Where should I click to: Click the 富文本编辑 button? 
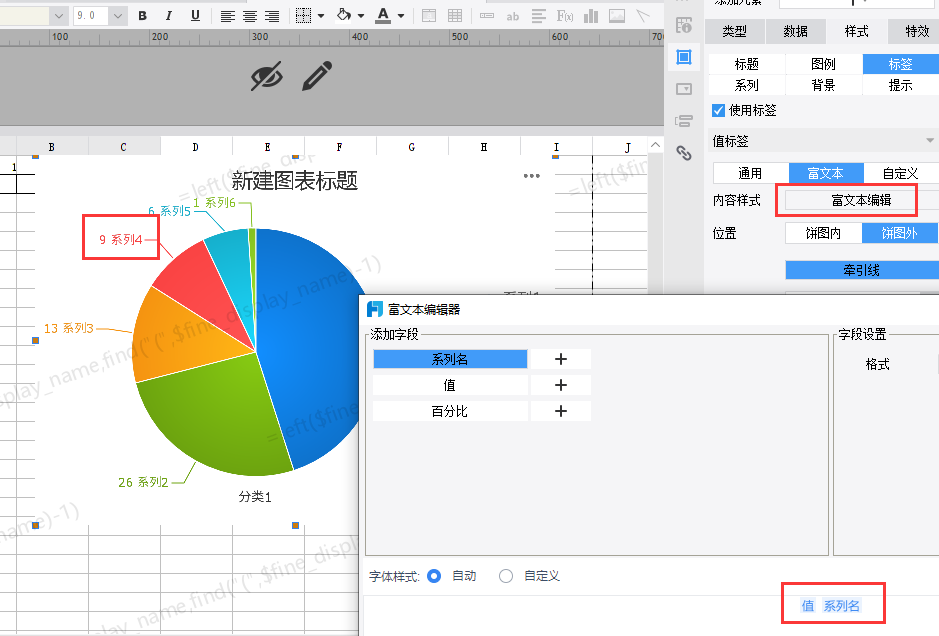pos(862,201)
